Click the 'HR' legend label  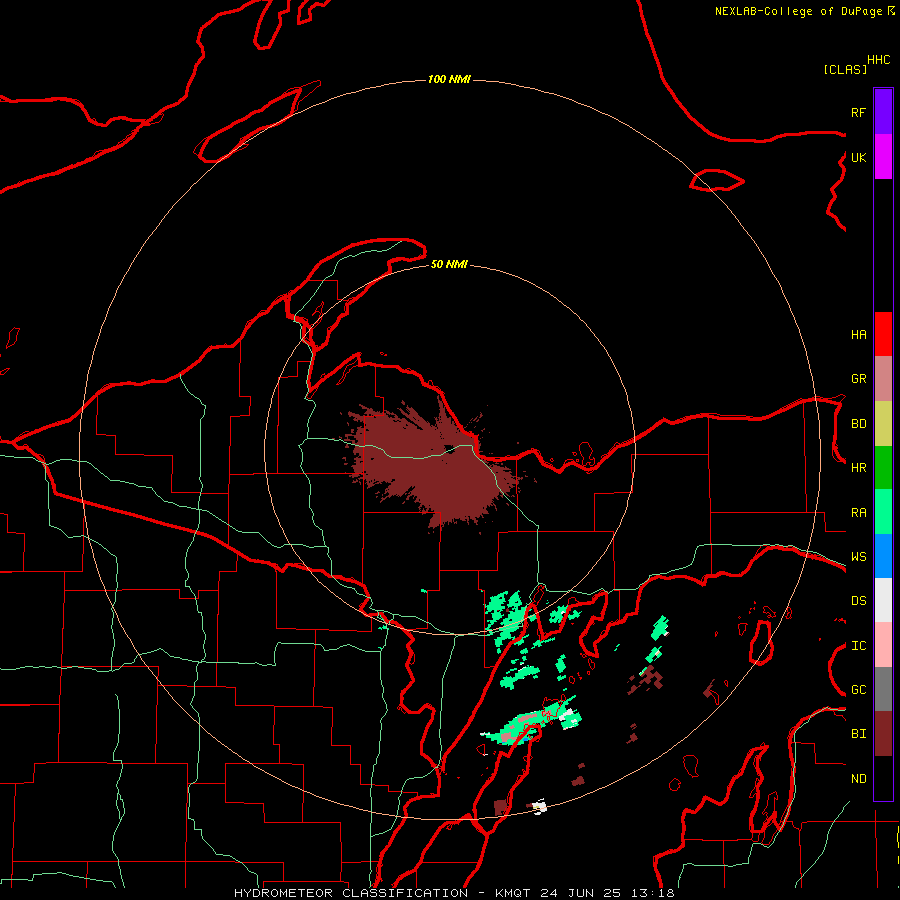coord(858,468)
